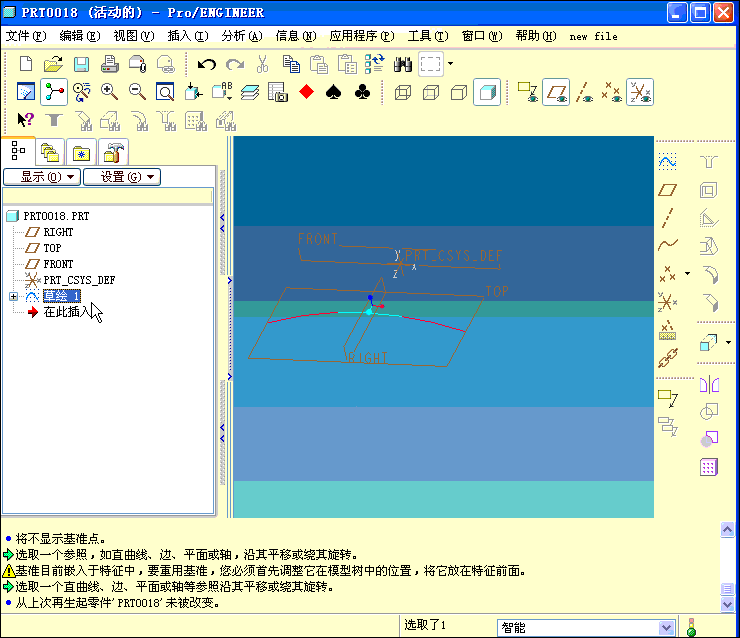Screen dimensions: 740x638
Task: Open the 智能 selection filter combo box
Action: [x=586, y=628]
